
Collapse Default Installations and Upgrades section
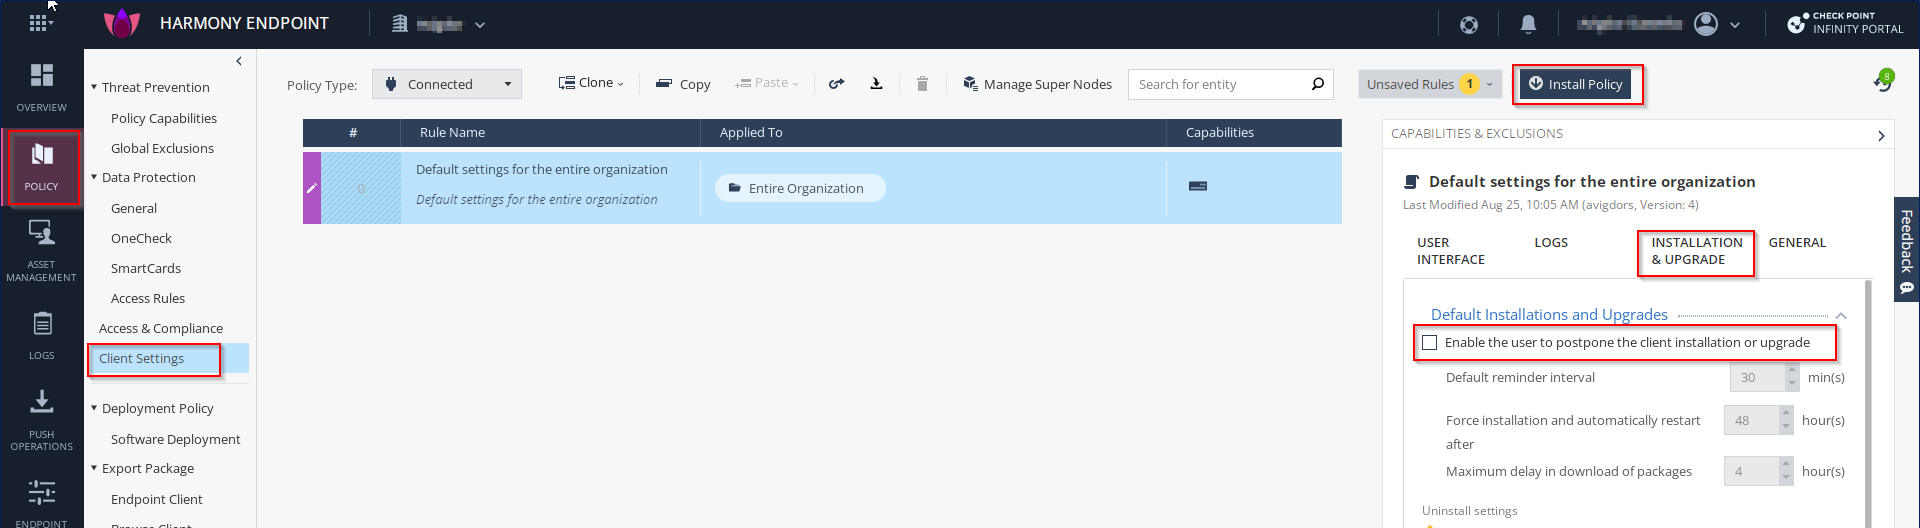tap(1841, 315)
